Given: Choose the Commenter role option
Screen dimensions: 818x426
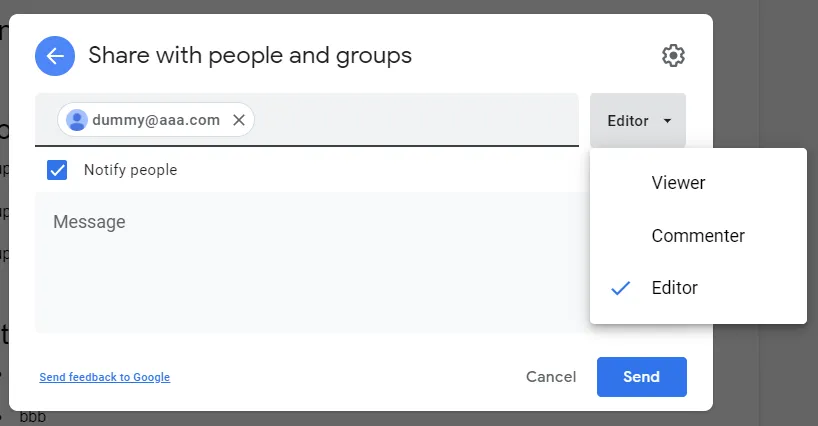Looking at the screenshot, I should coord(697,236).
